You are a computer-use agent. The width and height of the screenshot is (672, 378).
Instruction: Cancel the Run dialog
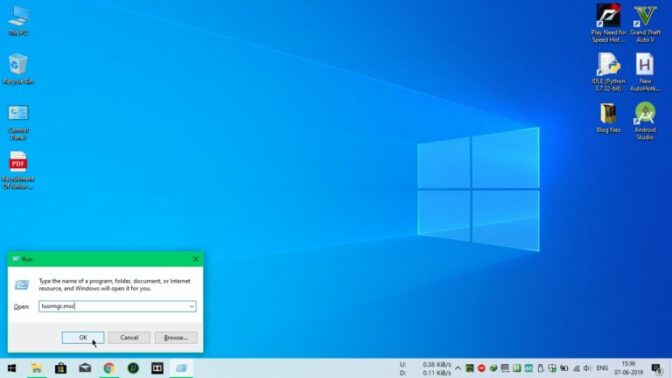[129, 338]
